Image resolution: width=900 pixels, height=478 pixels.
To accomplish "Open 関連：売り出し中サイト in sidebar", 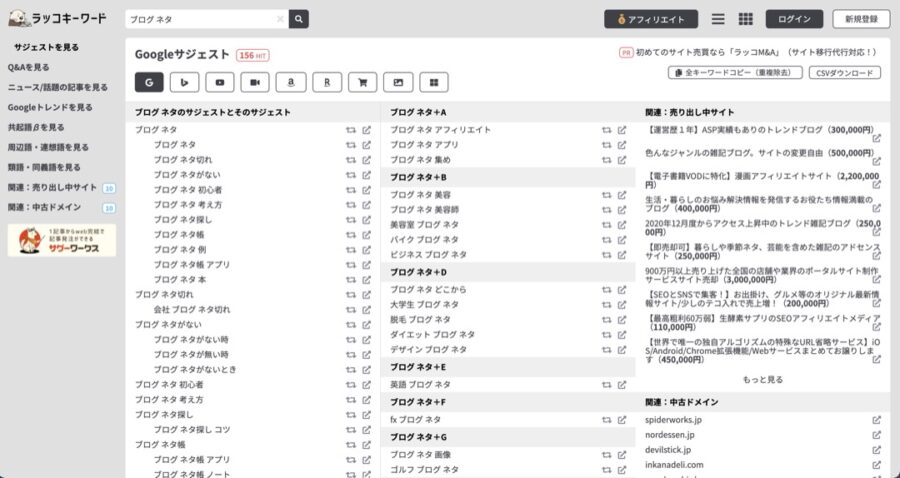I will pos(52,187).
